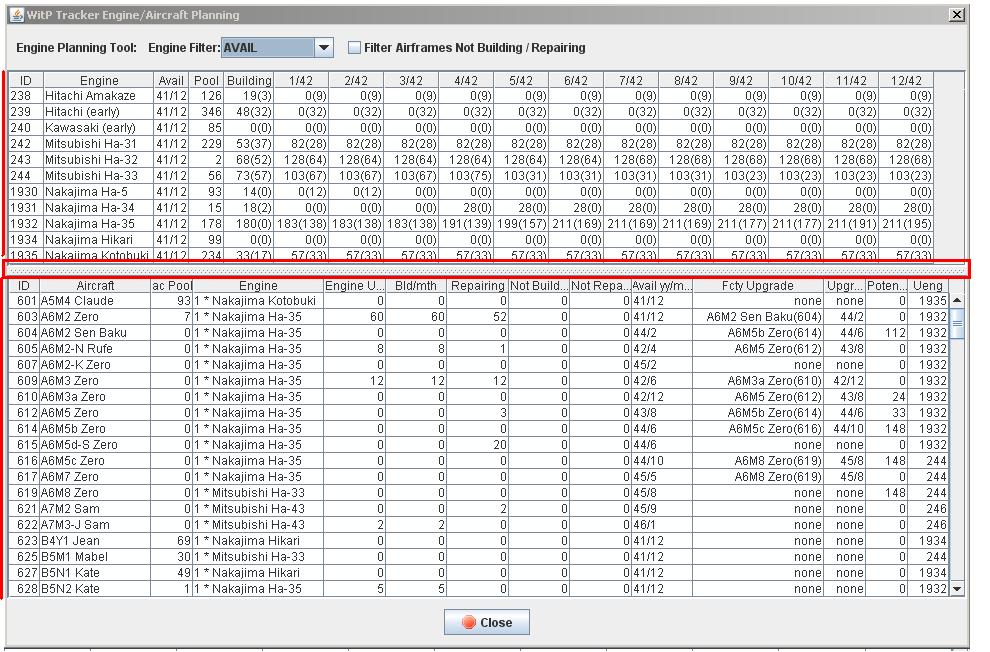This screenshot has height=652, width=990.
Task: Select the Nakajima Ha-5 engine row
Action: (x=471, y=192)
